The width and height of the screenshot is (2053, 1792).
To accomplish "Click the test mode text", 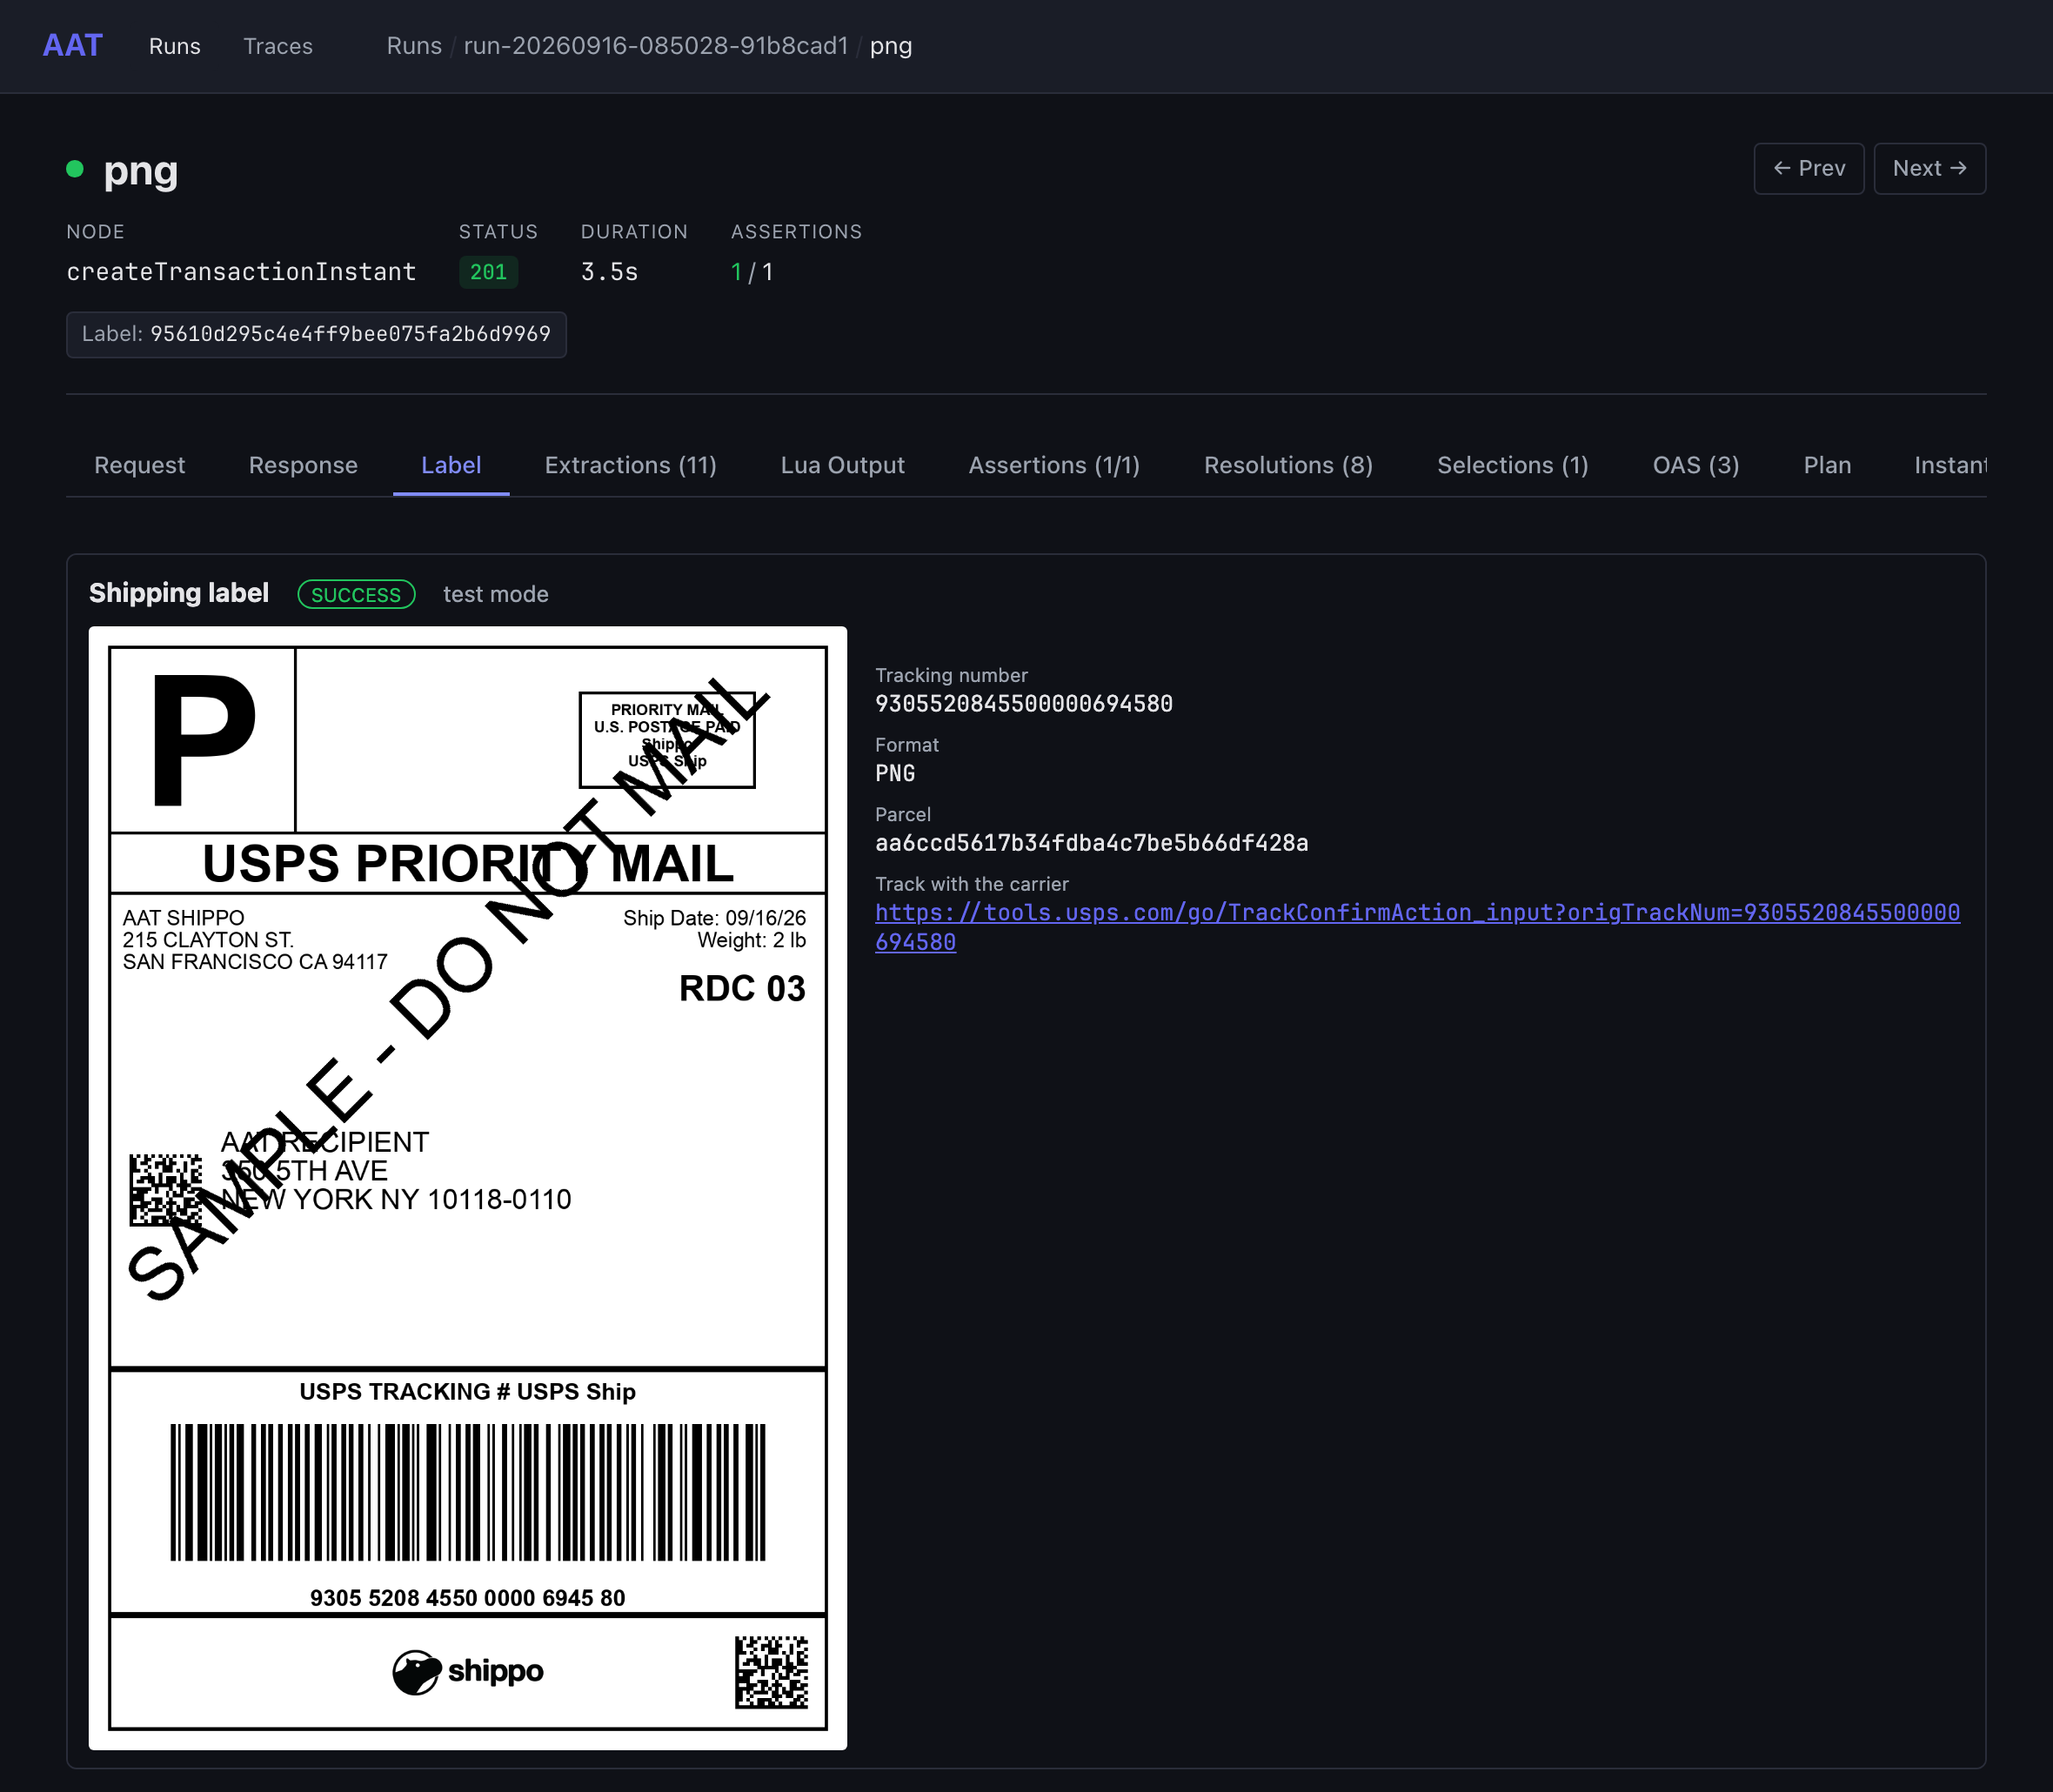I will click(x=495, y=594).
